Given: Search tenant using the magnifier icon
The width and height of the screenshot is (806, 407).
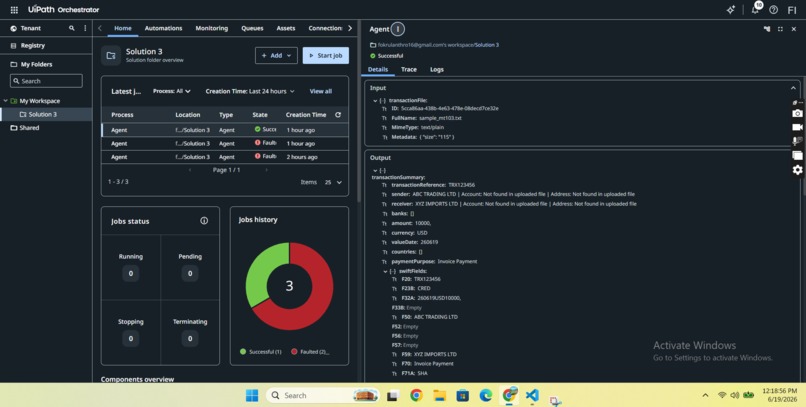Looking at the screenshot, I should 72,28.
